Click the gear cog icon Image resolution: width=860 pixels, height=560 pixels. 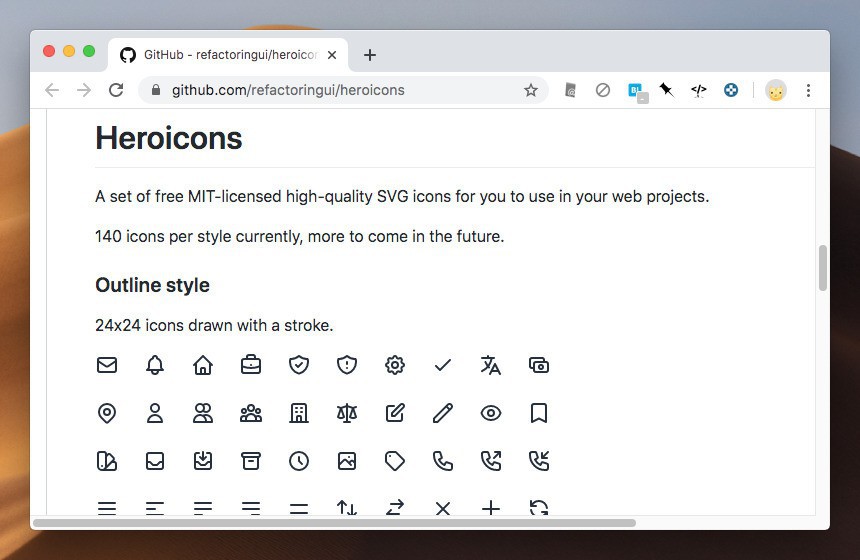click(x=395, y=365)
